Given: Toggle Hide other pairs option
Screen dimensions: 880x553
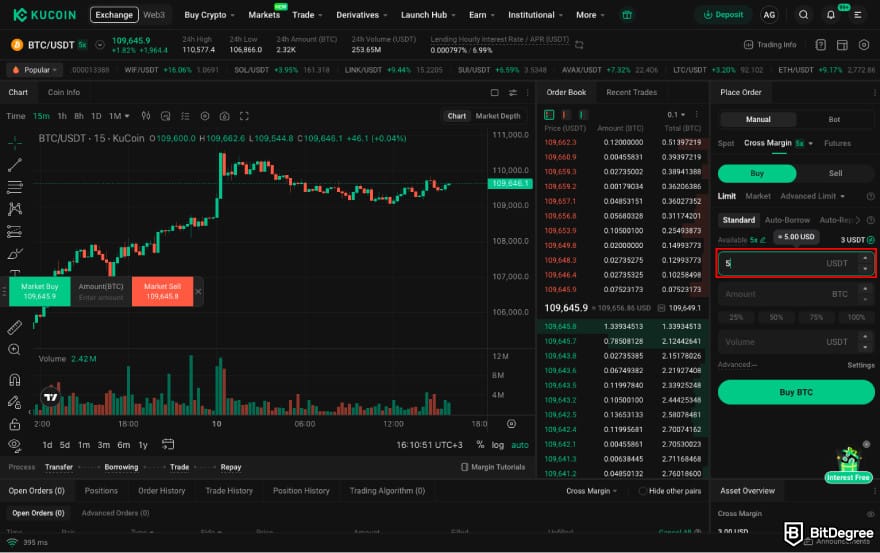Looking at the screenshot, I should click(670, 491).
